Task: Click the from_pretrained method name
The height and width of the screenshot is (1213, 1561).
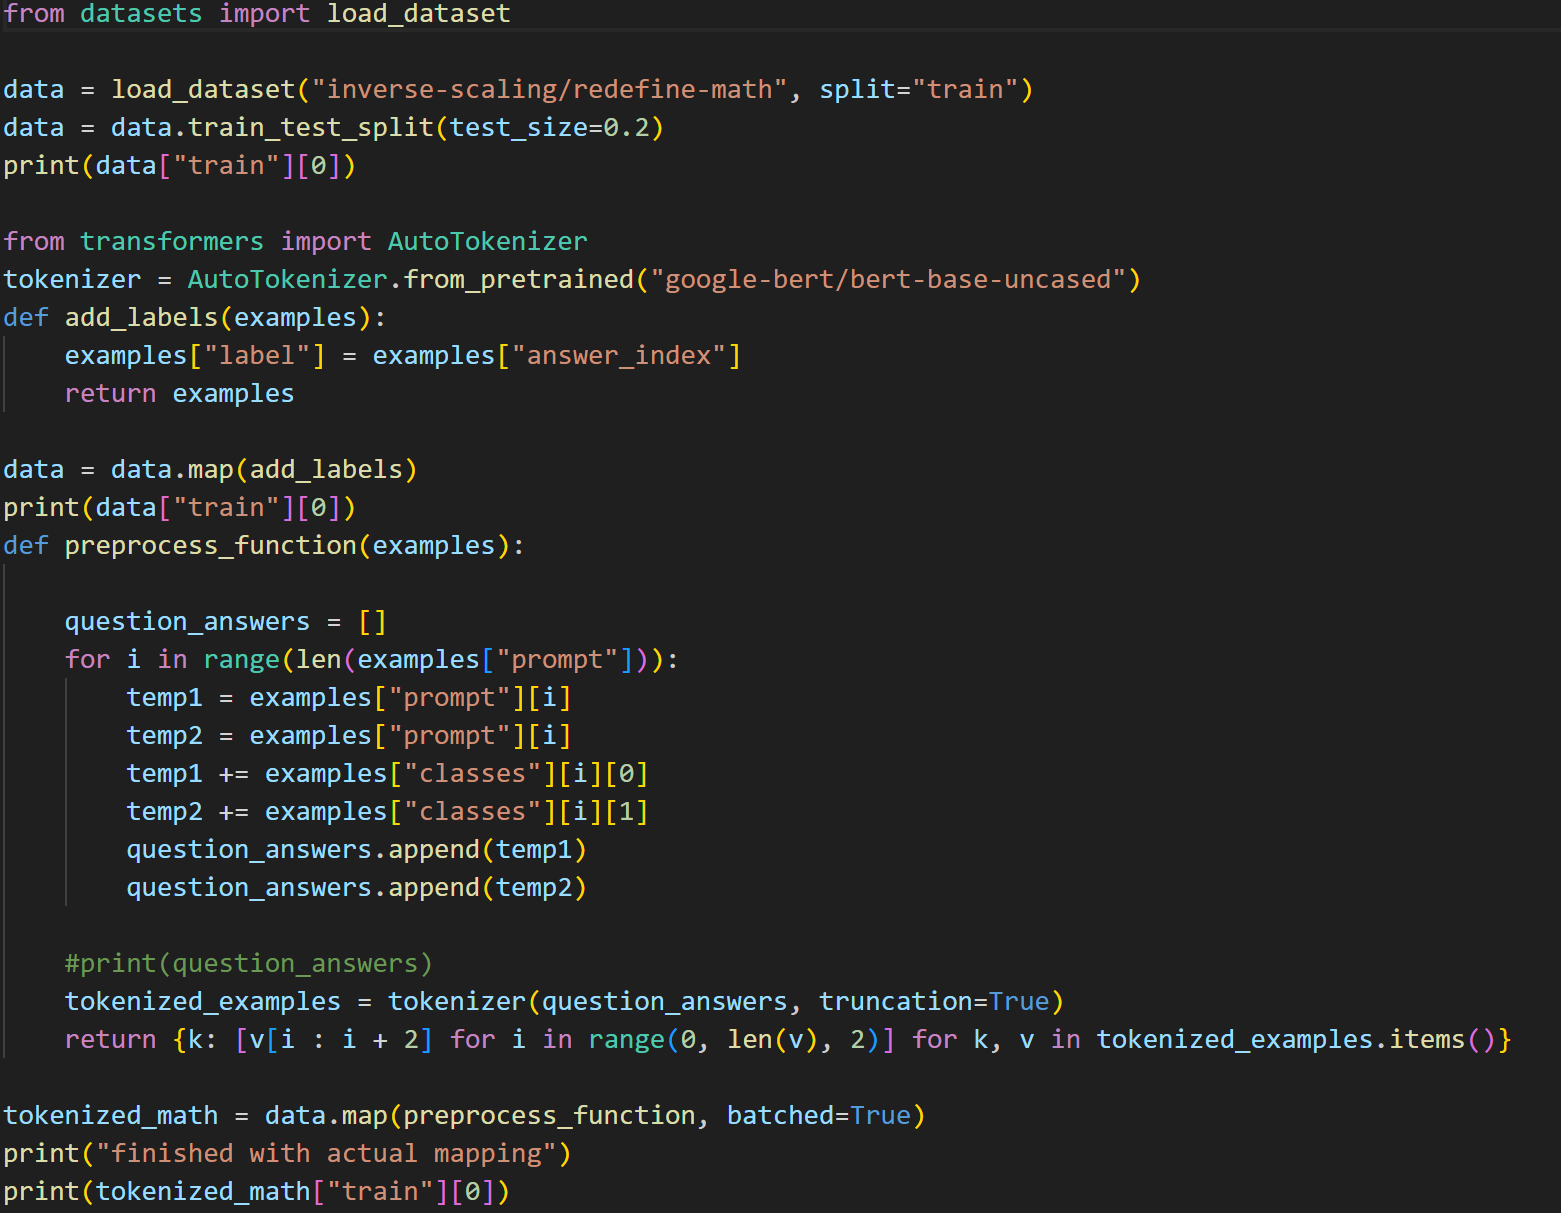Action: coord(518,280)
